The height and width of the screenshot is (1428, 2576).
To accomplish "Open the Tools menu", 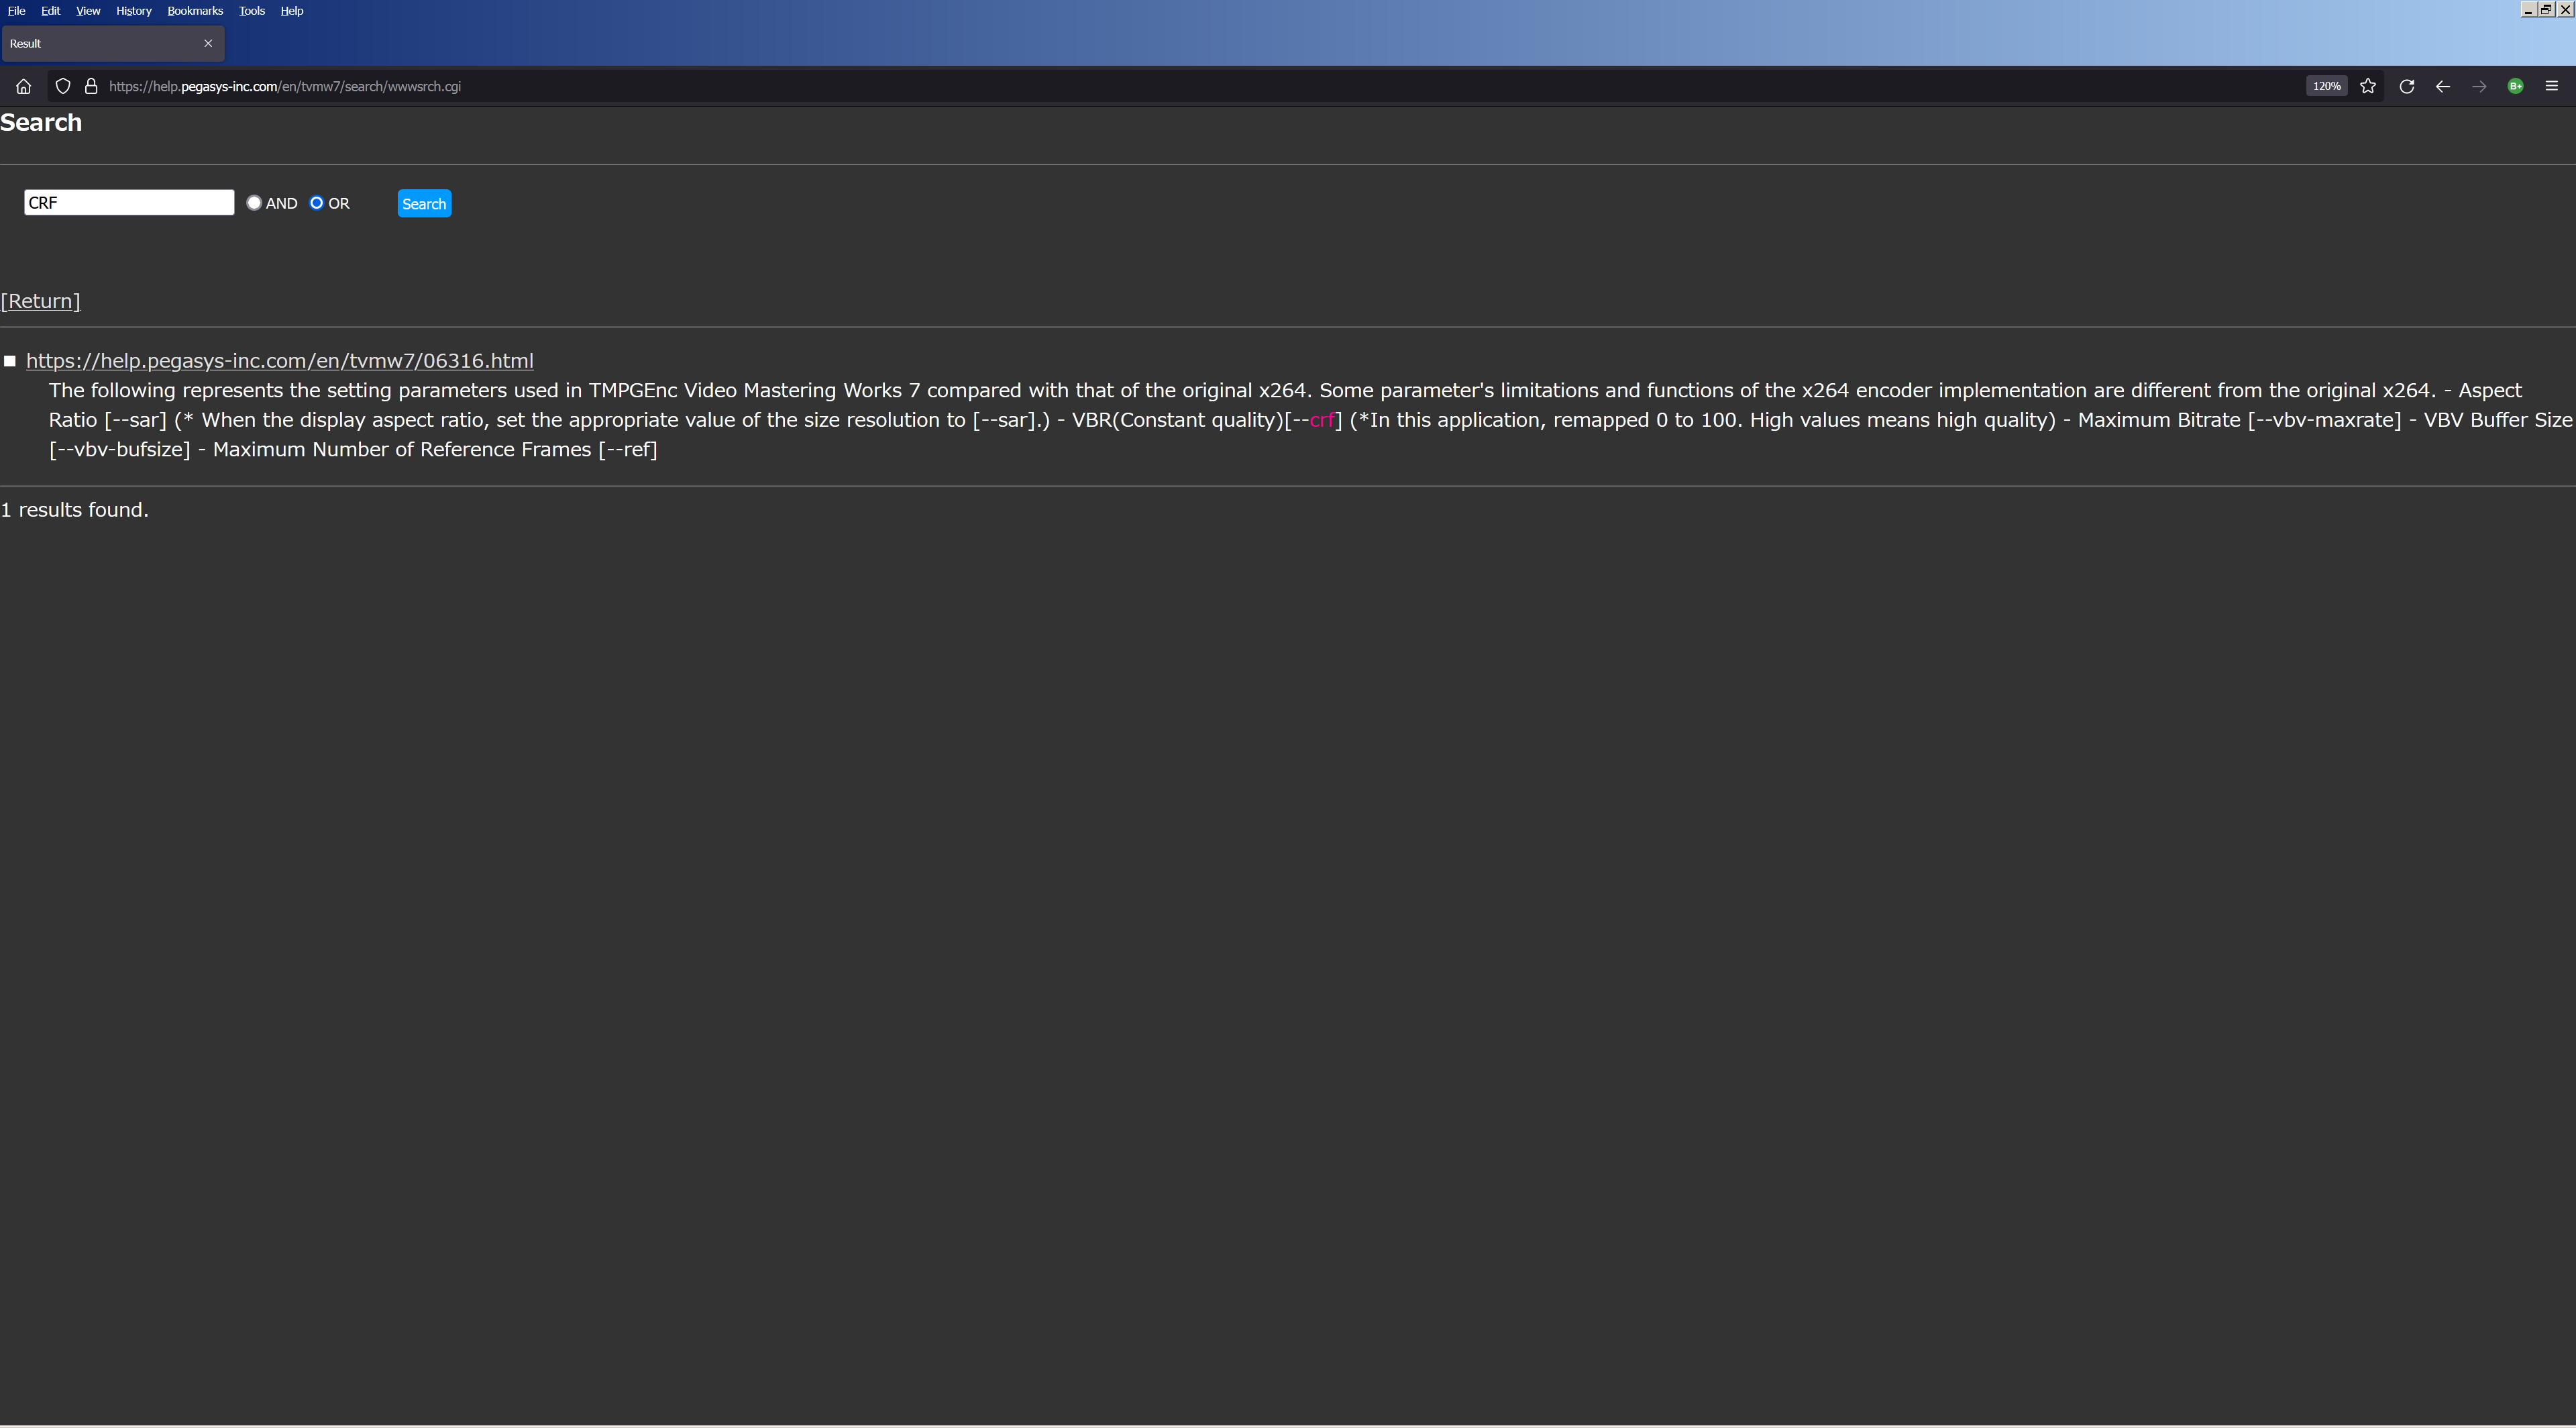I will click(251, 11).
